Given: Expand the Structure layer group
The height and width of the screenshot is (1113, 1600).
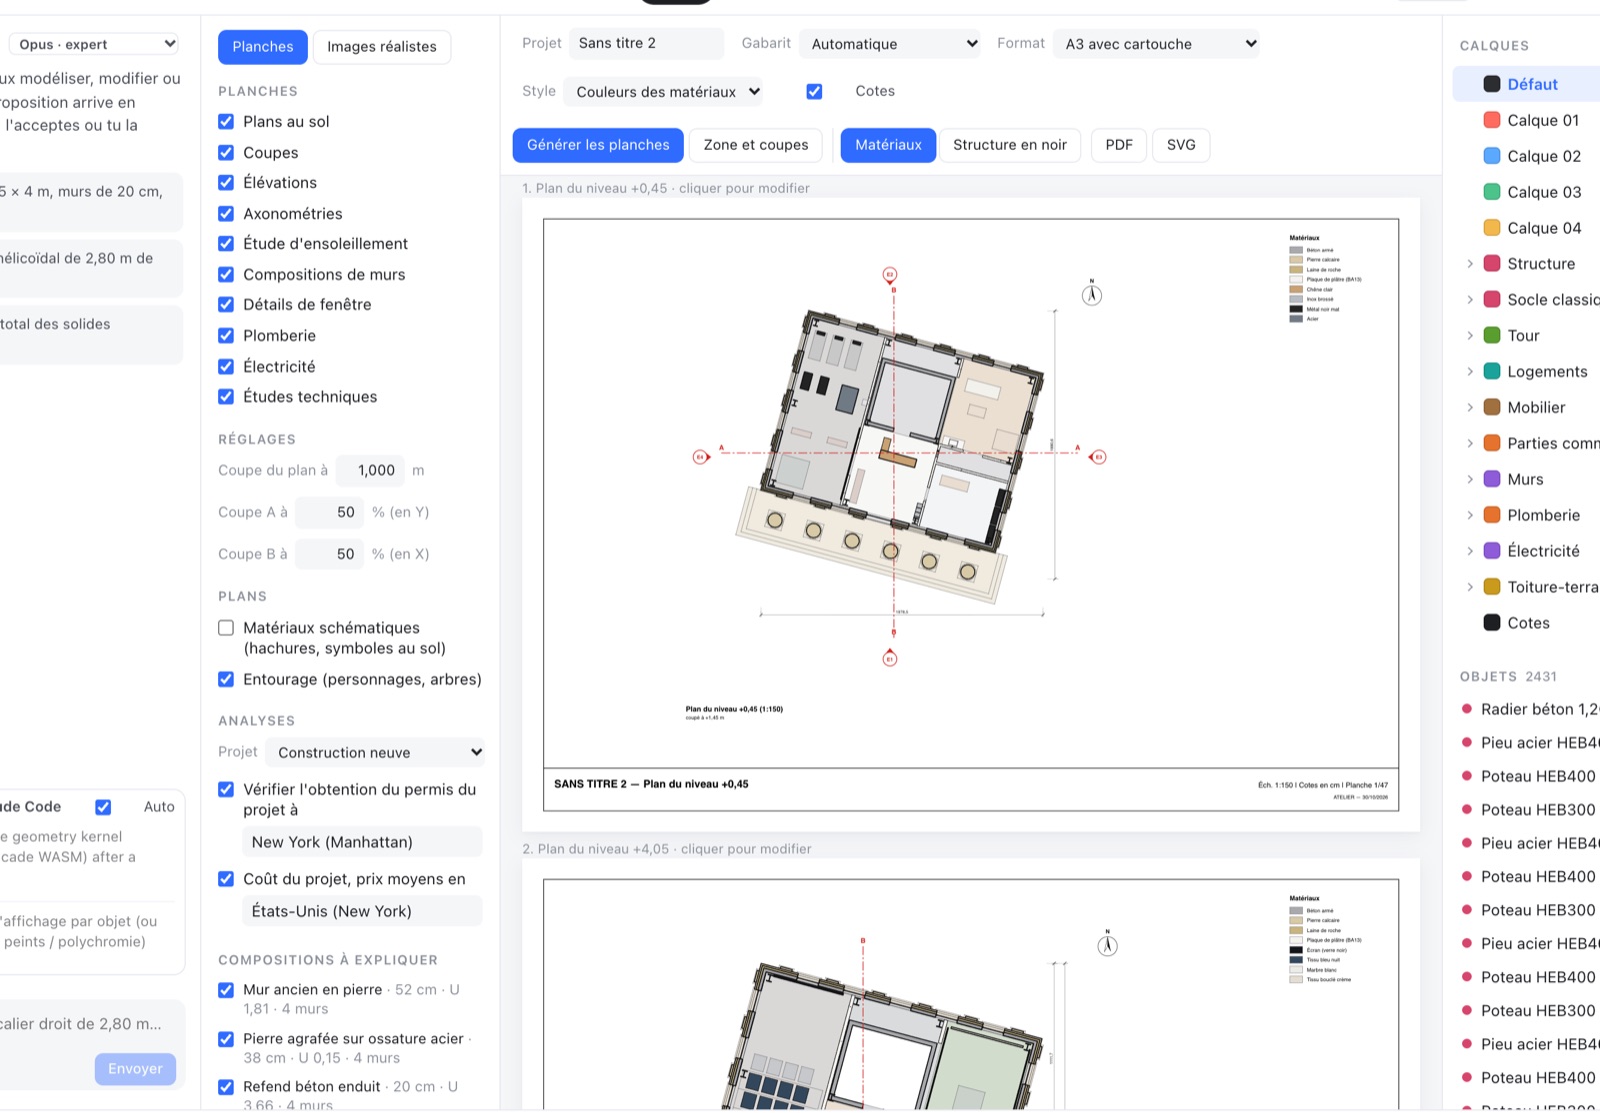Looking at the screenshot, I should (1470, 264).
